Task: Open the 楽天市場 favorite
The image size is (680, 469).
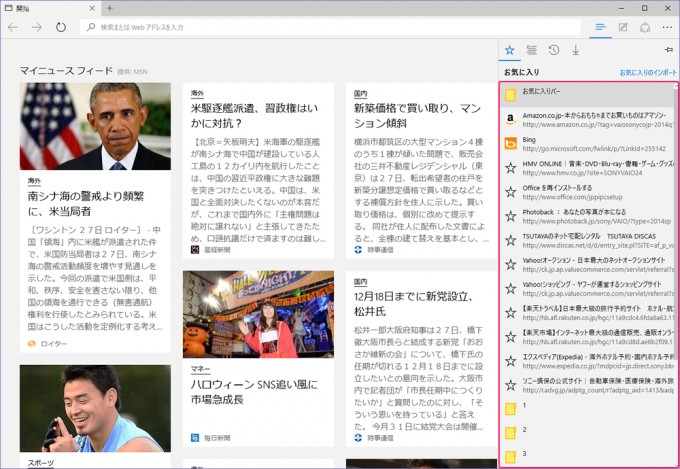Action: 588,337
